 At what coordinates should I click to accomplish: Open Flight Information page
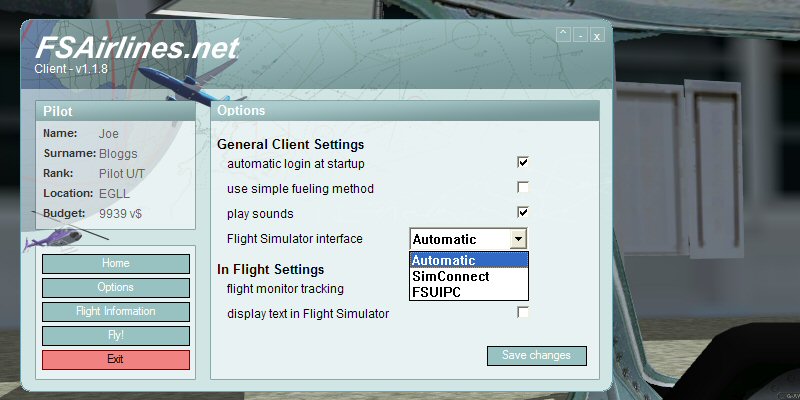tap(116, 312)
